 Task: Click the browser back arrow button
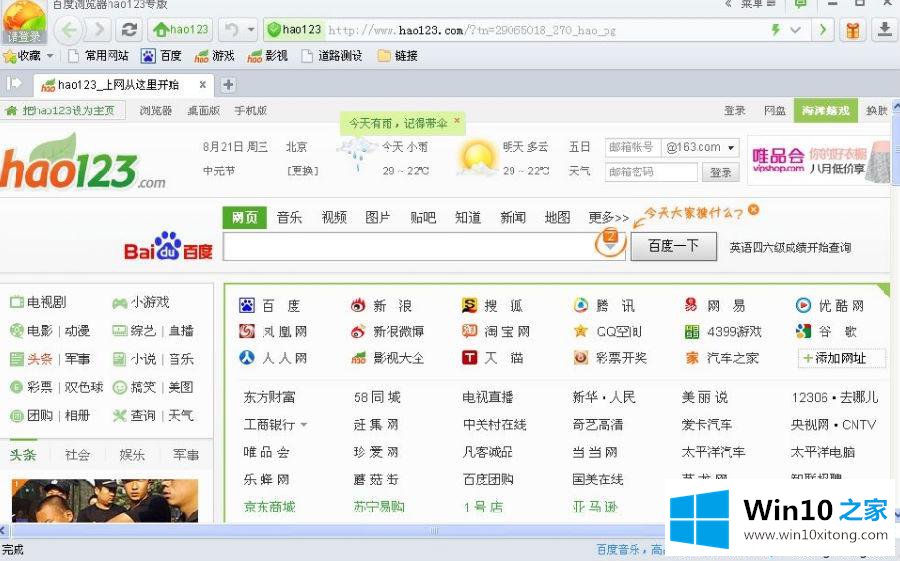tap(69, 30)
